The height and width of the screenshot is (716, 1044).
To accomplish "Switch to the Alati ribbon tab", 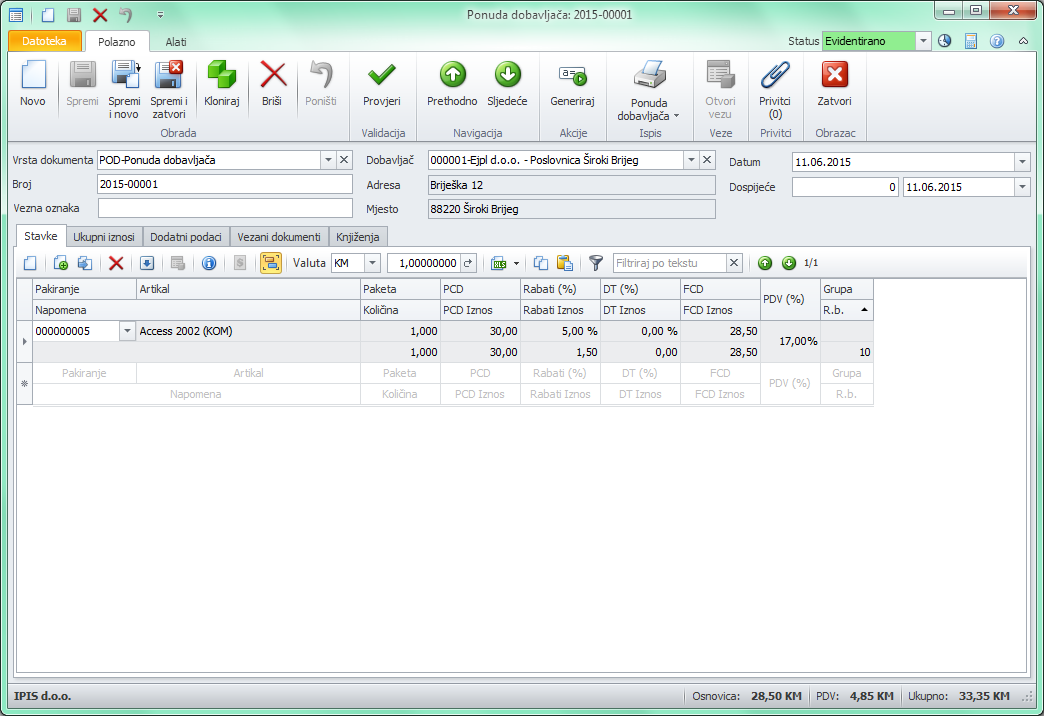I will (x=176, y=41).
